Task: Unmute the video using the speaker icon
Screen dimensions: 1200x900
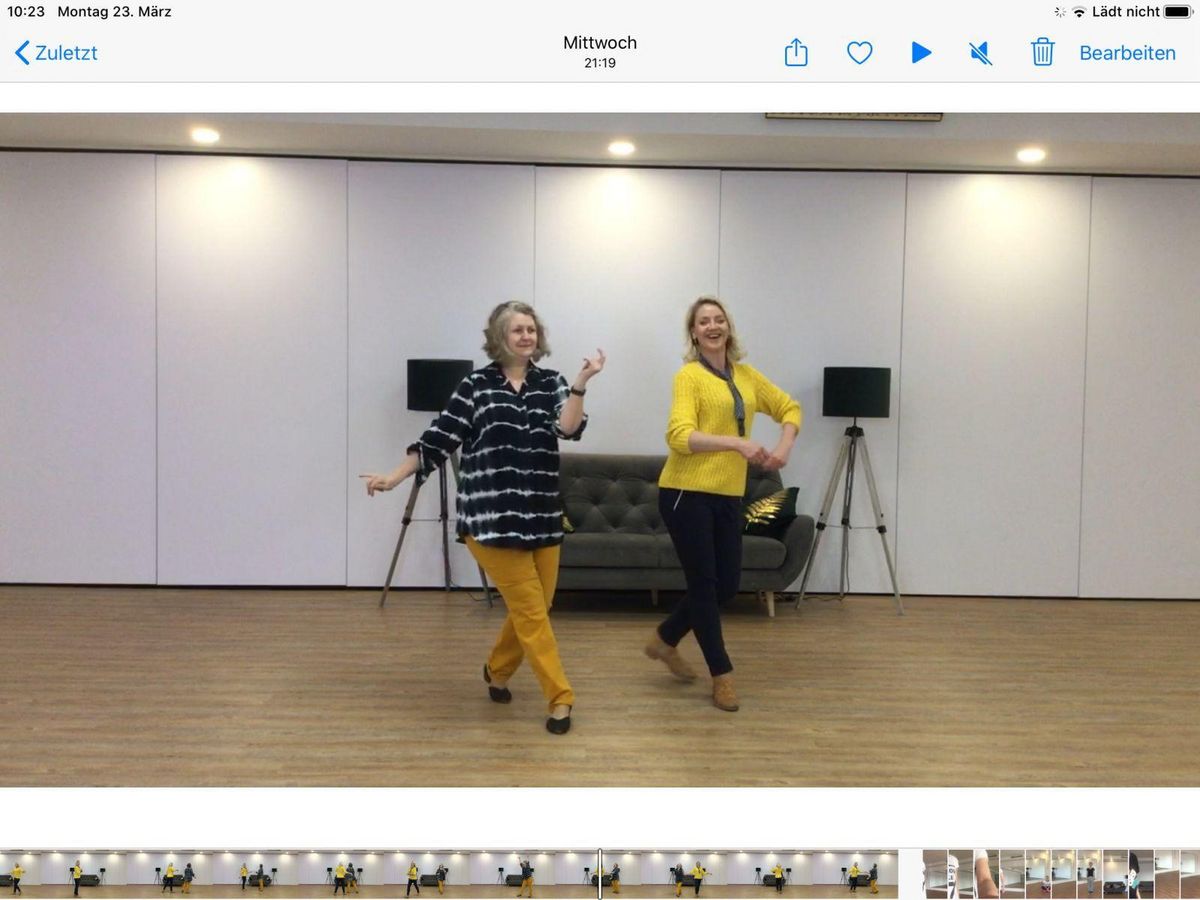Action: (x=981, y=52)
